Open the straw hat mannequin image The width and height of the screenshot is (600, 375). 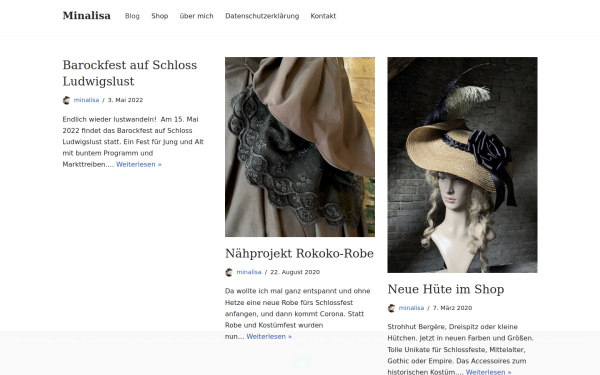pos(462,165)
